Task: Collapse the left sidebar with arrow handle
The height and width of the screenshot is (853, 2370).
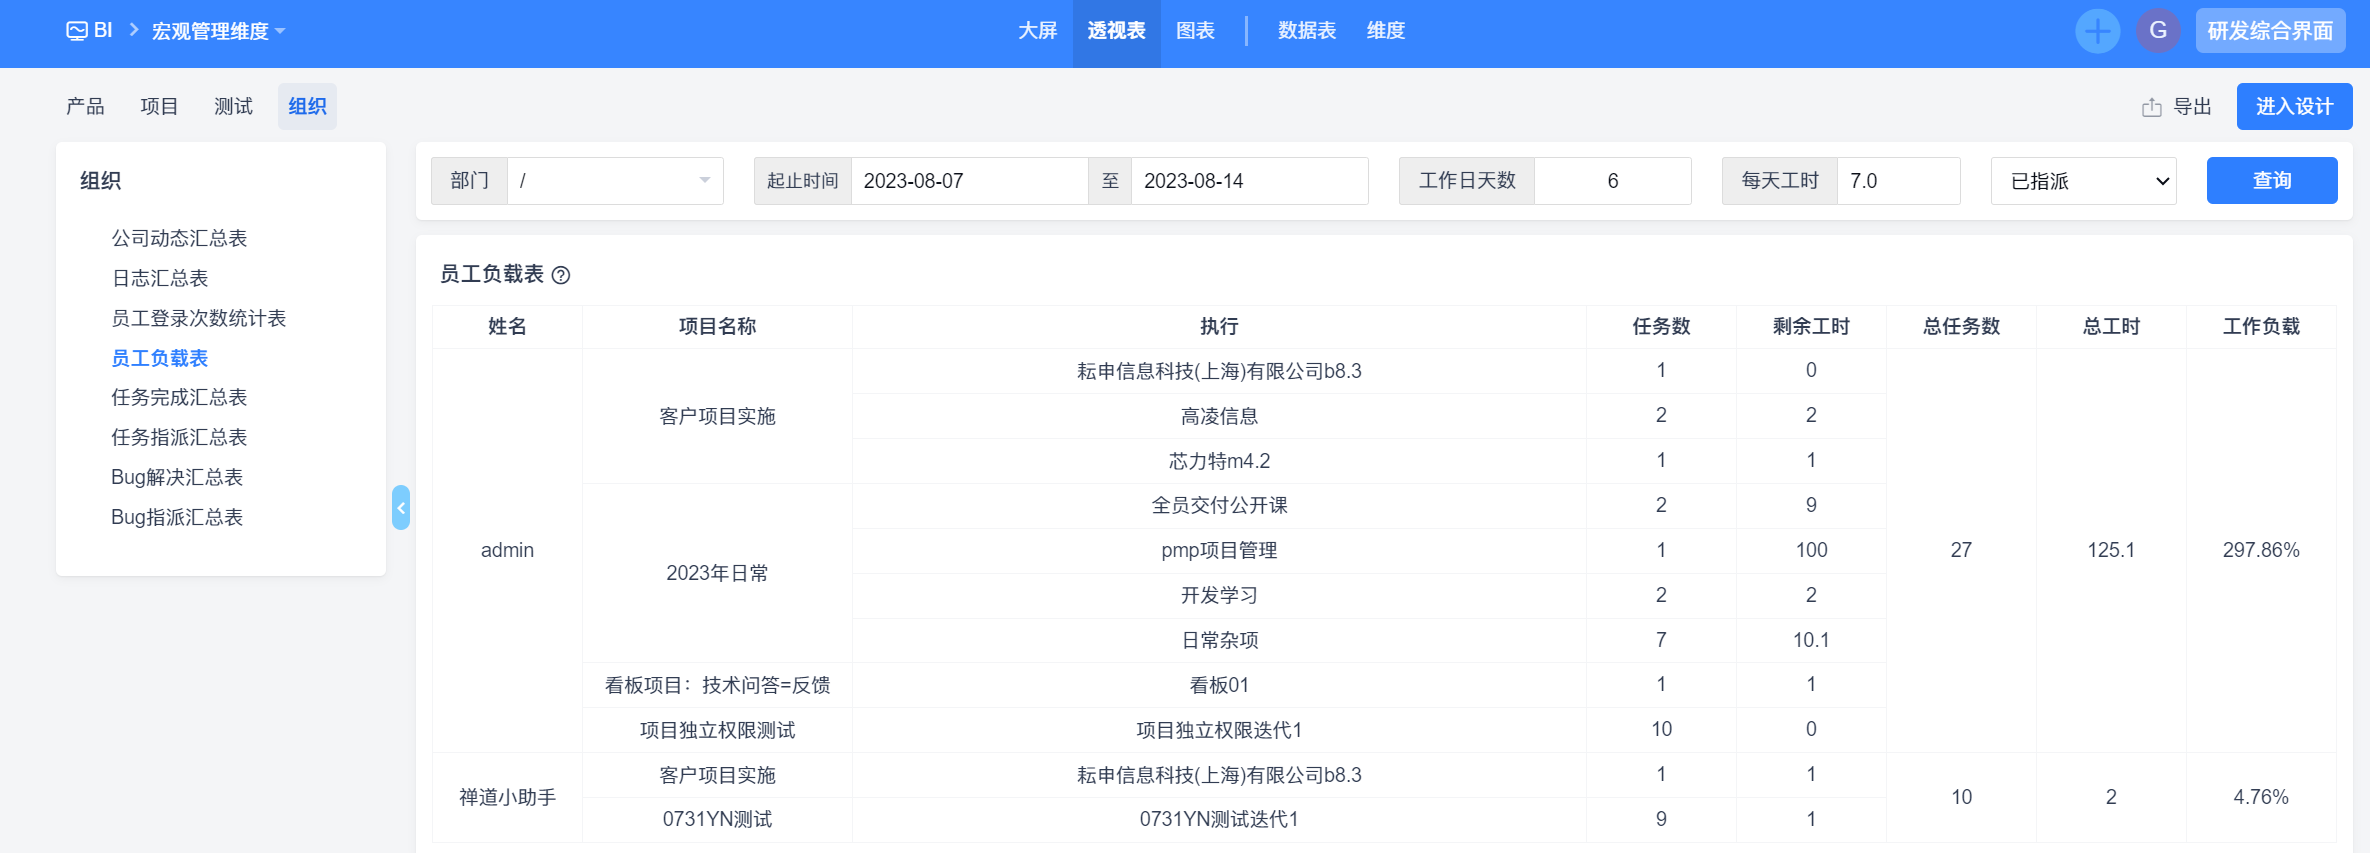Action: pyautogui.click(x=401, y=508)
